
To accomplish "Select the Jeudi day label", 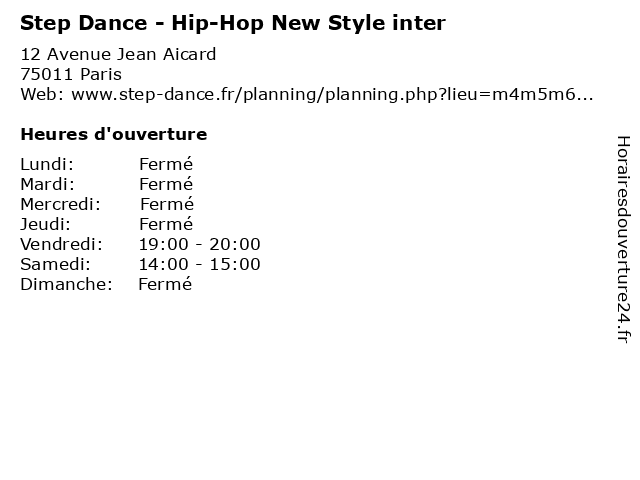I will (45, 224).
